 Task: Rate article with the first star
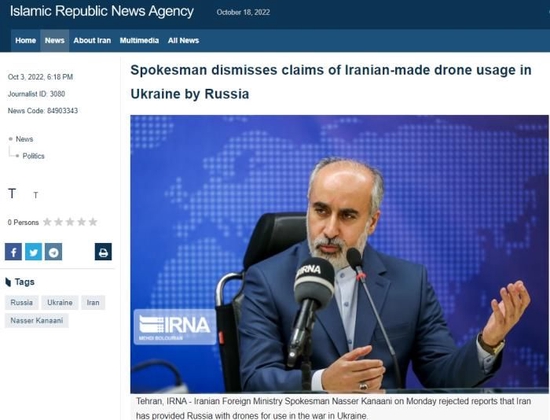click(x=47, y=222)
